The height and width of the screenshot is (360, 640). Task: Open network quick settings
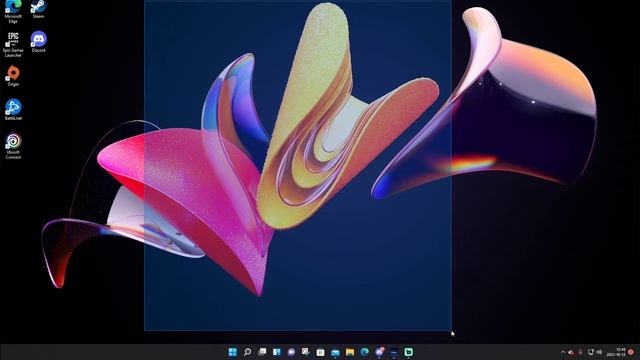pos(590,352)
